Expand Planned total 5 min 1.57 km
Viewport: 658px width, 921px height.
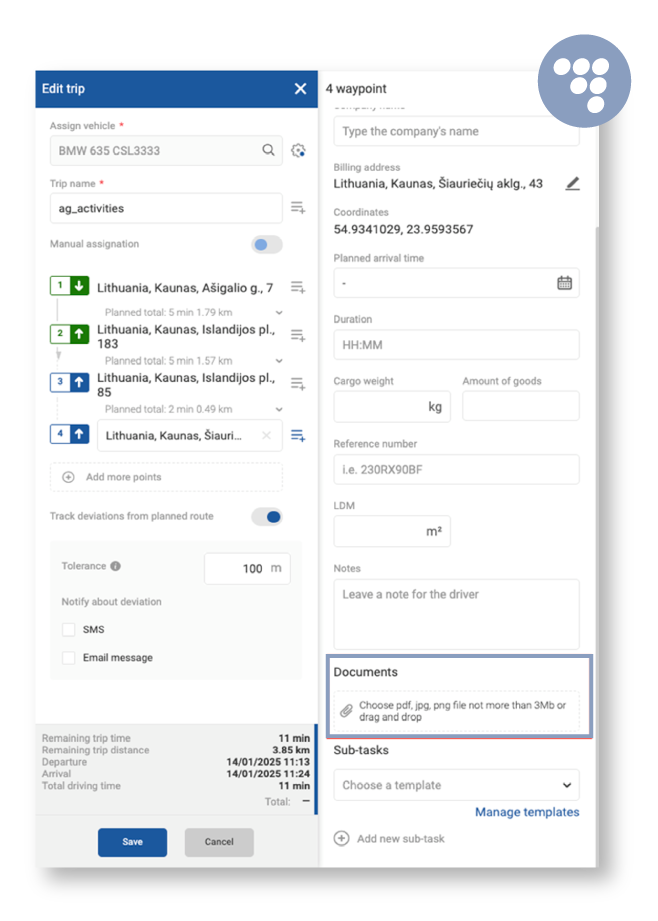coord(279,361)
